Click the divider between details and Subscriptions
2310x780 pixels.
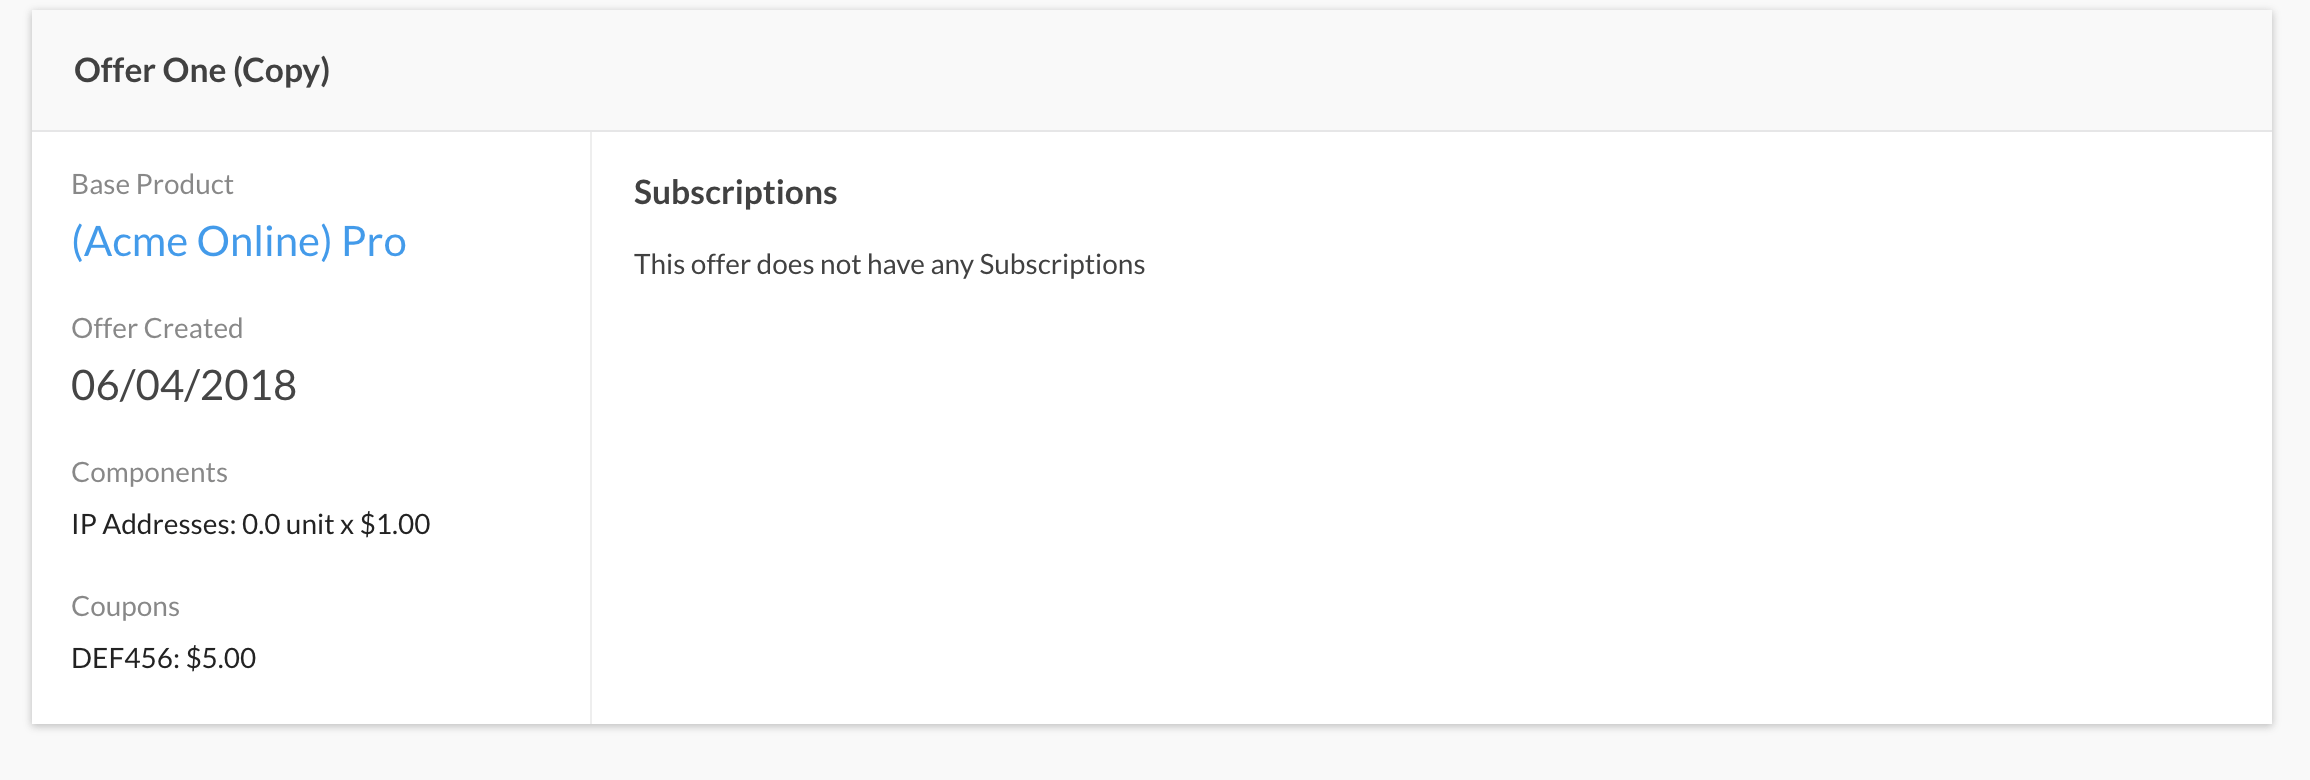591,430
